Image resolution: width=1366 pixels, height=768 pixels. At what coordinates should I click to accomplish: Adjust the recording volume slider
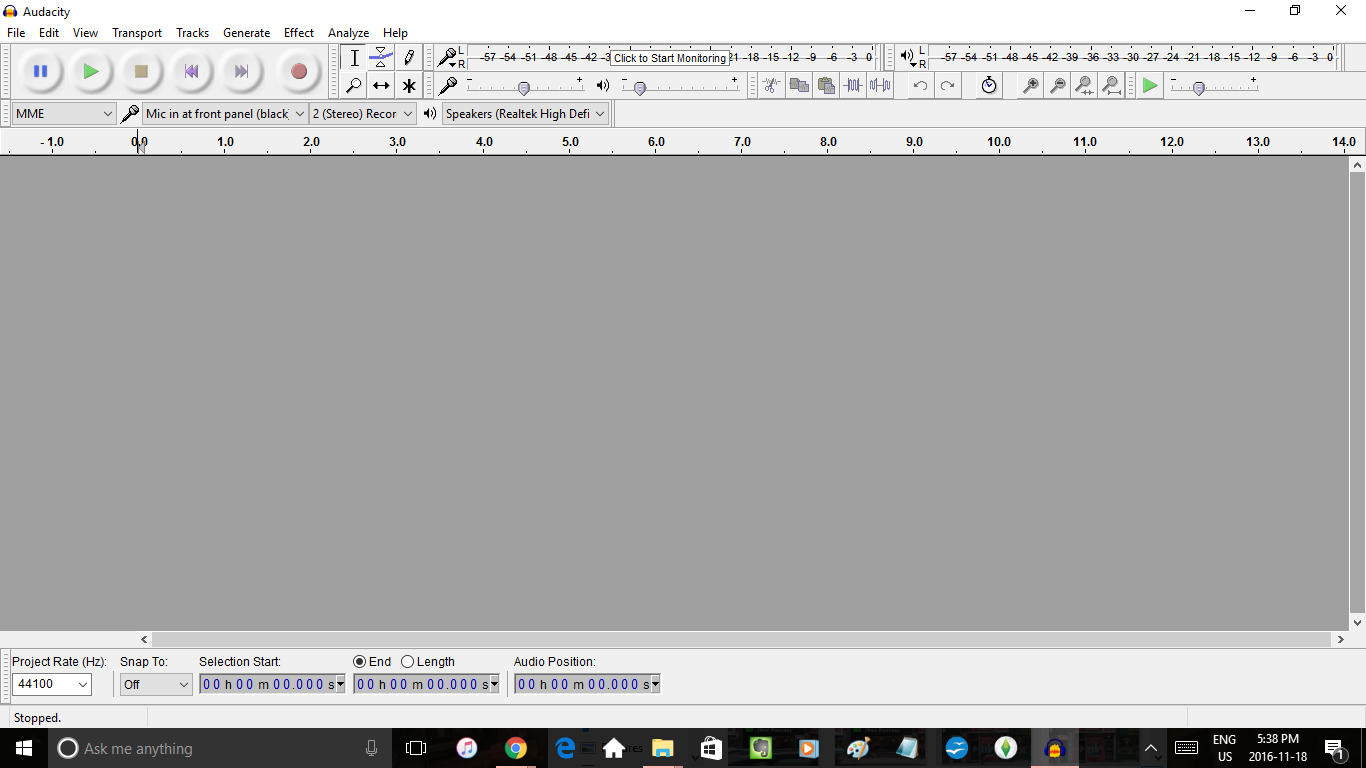523,87
